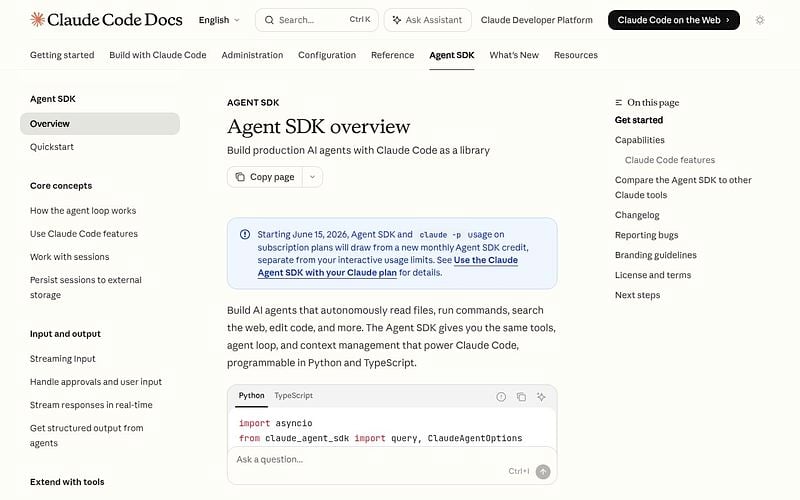This screenshot has height=500, width=800.
Task: Open the What's New tab
Action: [514, 55]
